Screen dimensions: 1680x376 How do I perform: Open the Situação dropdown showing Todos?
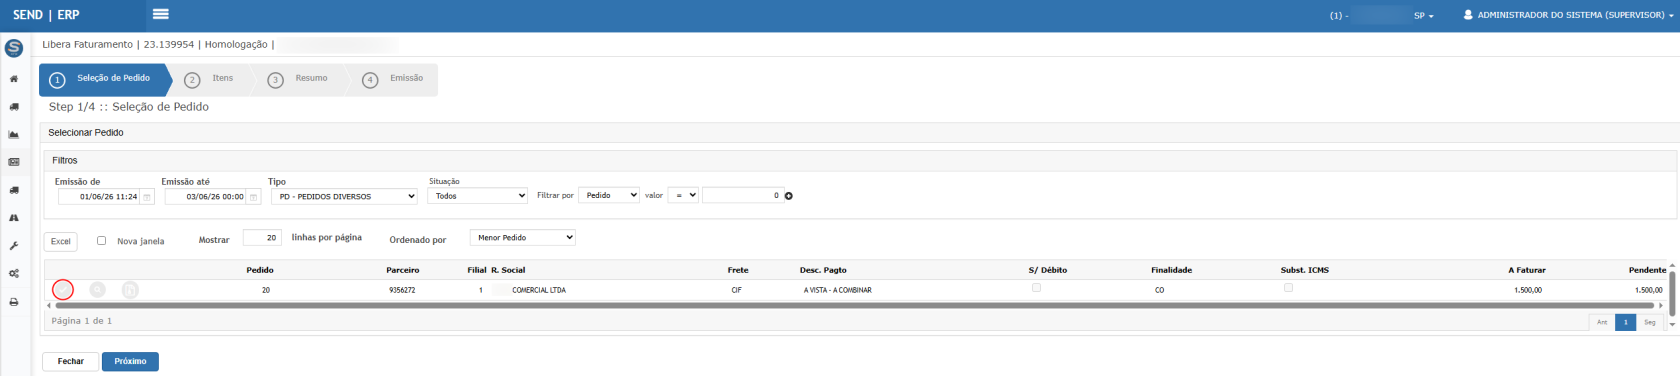tap(477, 196)
